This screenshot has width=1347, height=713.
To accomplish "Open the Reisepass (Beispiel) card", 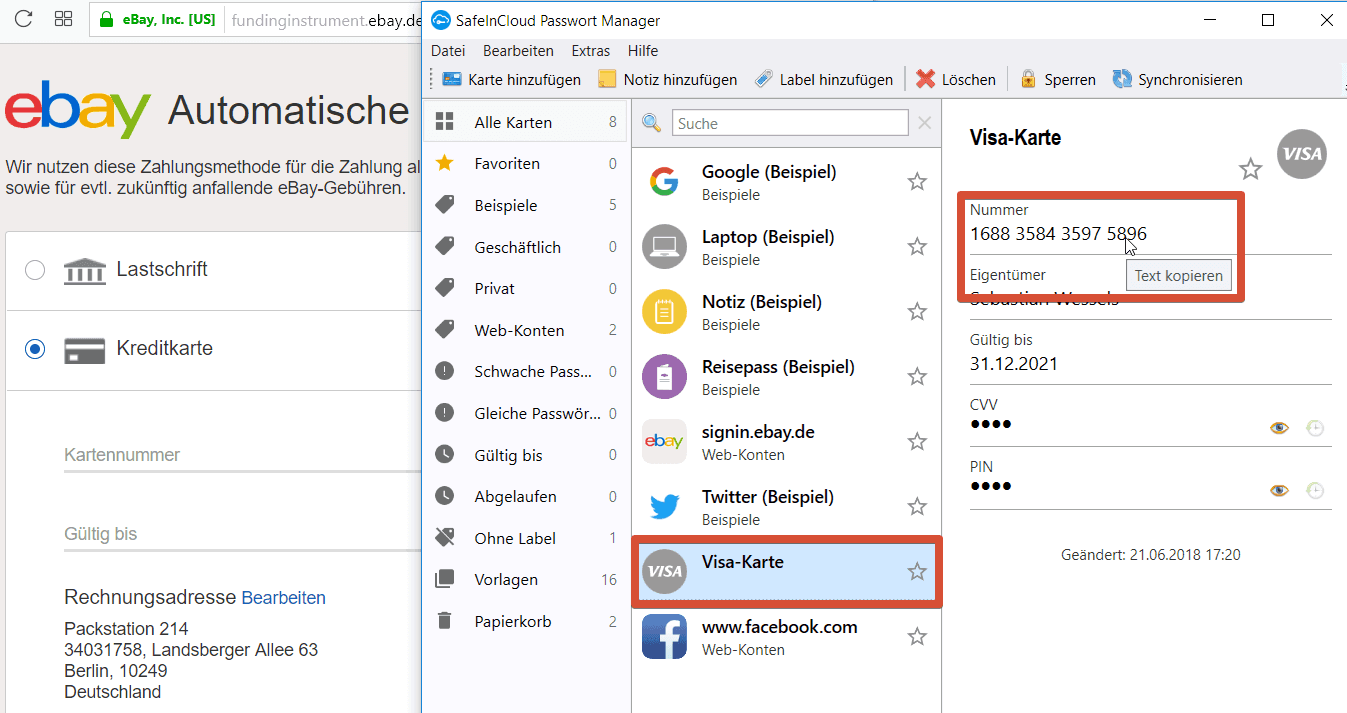I will tap(787, 376).
